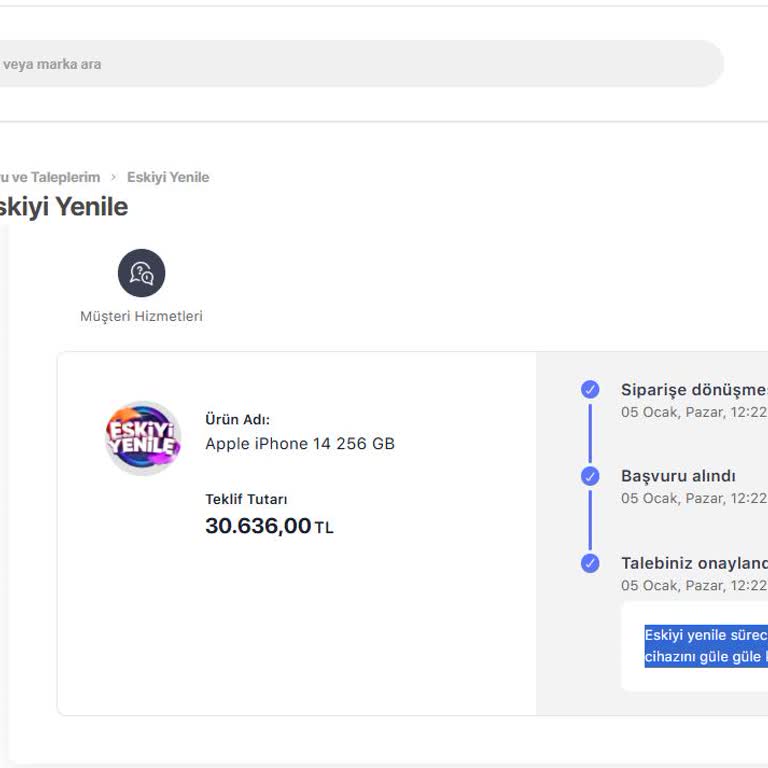Click the 30.636,00 TL offer amount

tap(269, 526)
